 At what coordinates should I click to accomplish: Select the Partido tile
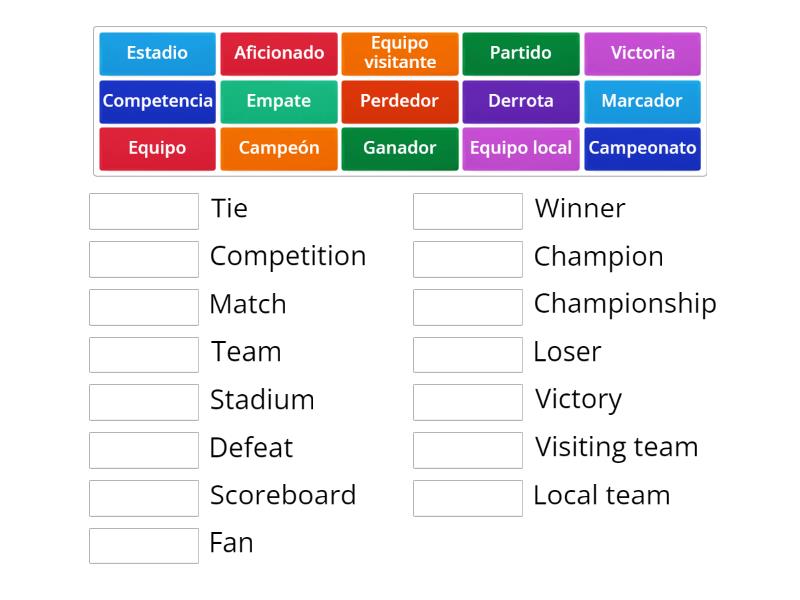click(x=521, y=54)
